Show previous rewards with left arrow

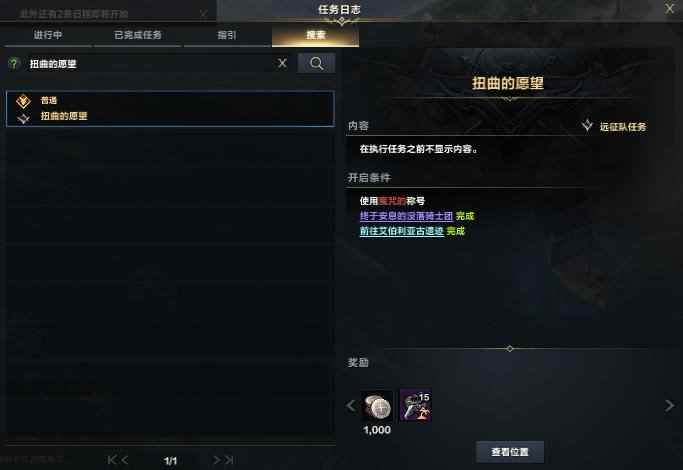351,406
